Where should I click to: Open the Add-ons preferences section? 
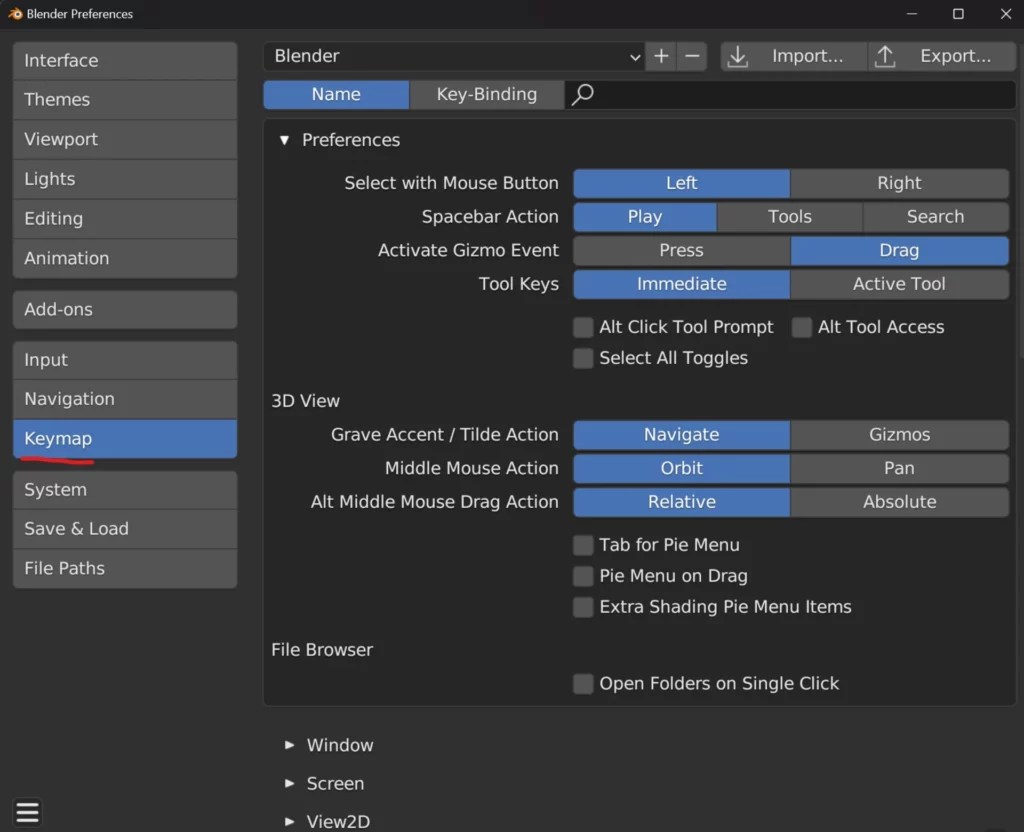coord(124,309)
